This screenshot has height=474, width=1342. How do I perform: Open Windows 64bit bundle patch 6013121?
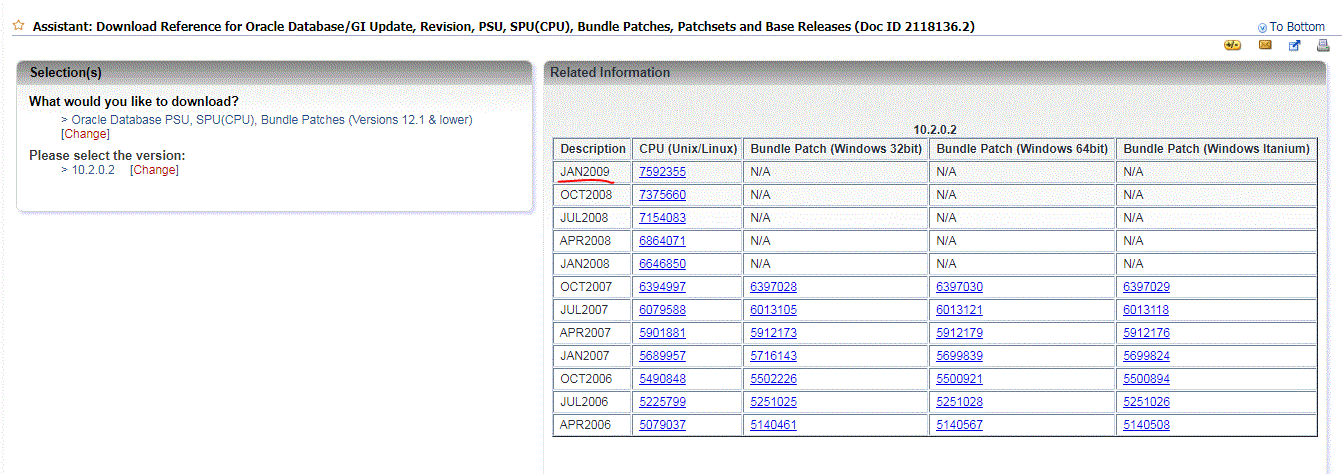959,310
